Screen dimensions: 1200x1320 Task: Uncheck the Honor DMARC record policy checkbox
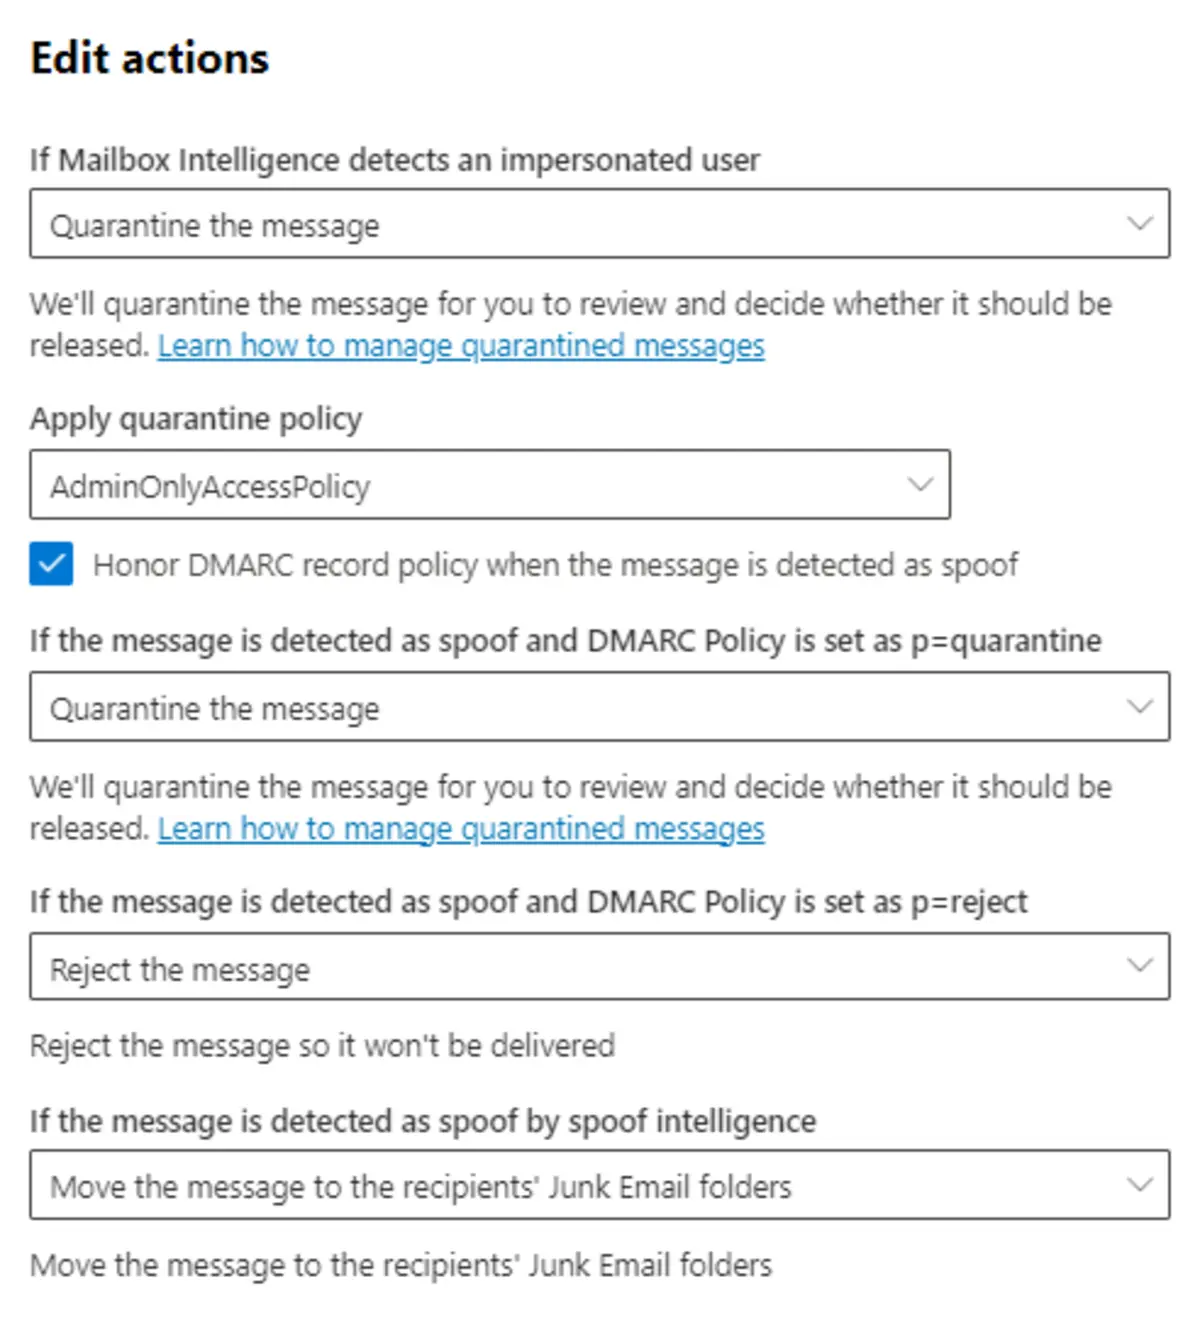(x=51, y=564)
